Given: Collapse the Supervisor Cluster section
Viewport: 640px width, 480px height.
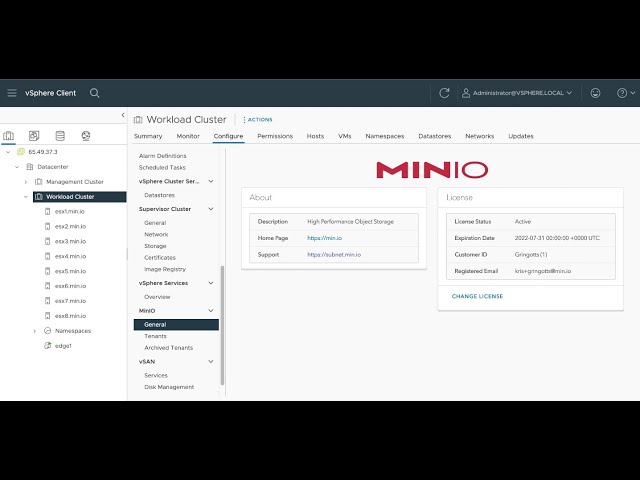Looking at the screenshot, I should (x=211, y=209).
